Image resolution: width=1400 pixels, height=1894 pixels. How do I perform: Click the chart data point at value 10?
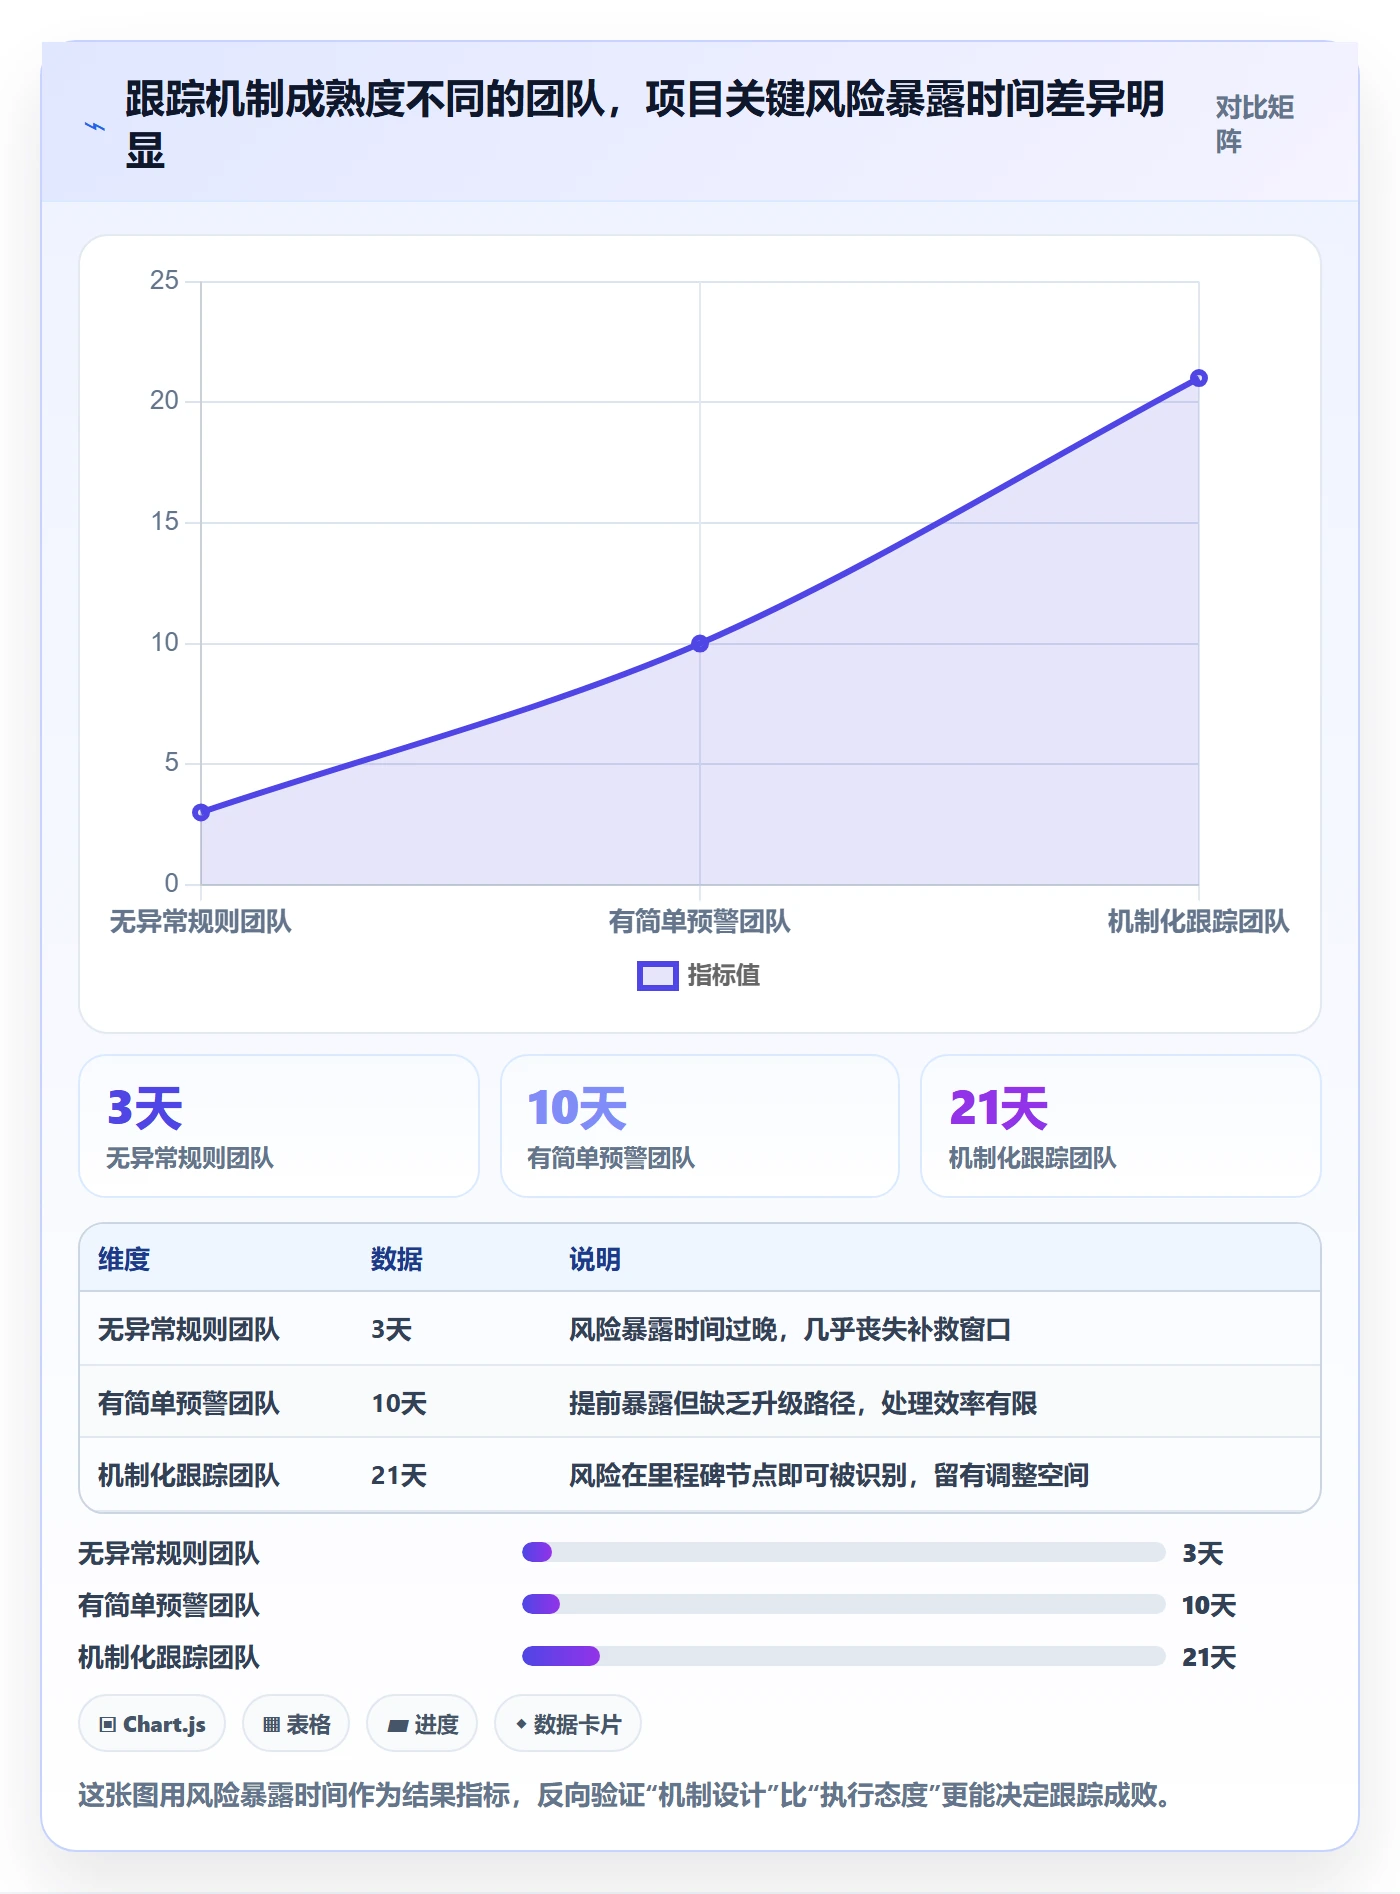[x=700, y=643]
